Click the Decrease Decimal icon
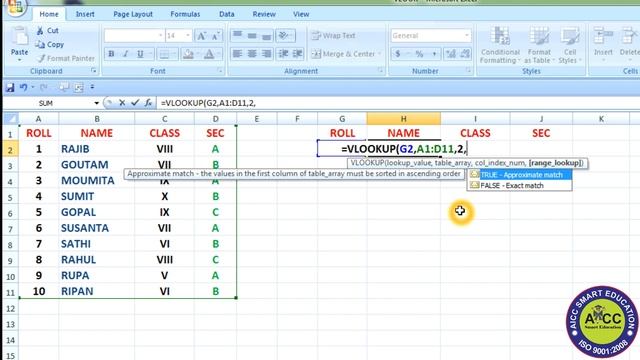This screenshot has width=640, height=360. [465, 54]
